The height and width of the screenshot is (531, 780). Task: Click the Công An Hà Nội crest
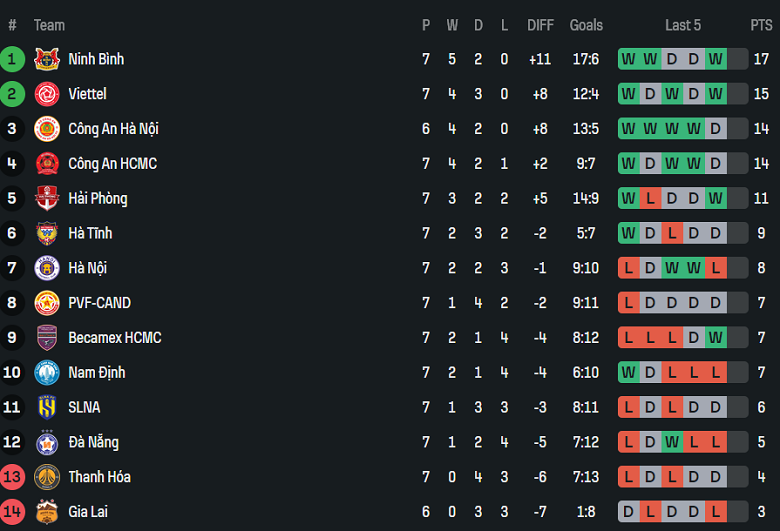tap(47, 129)
